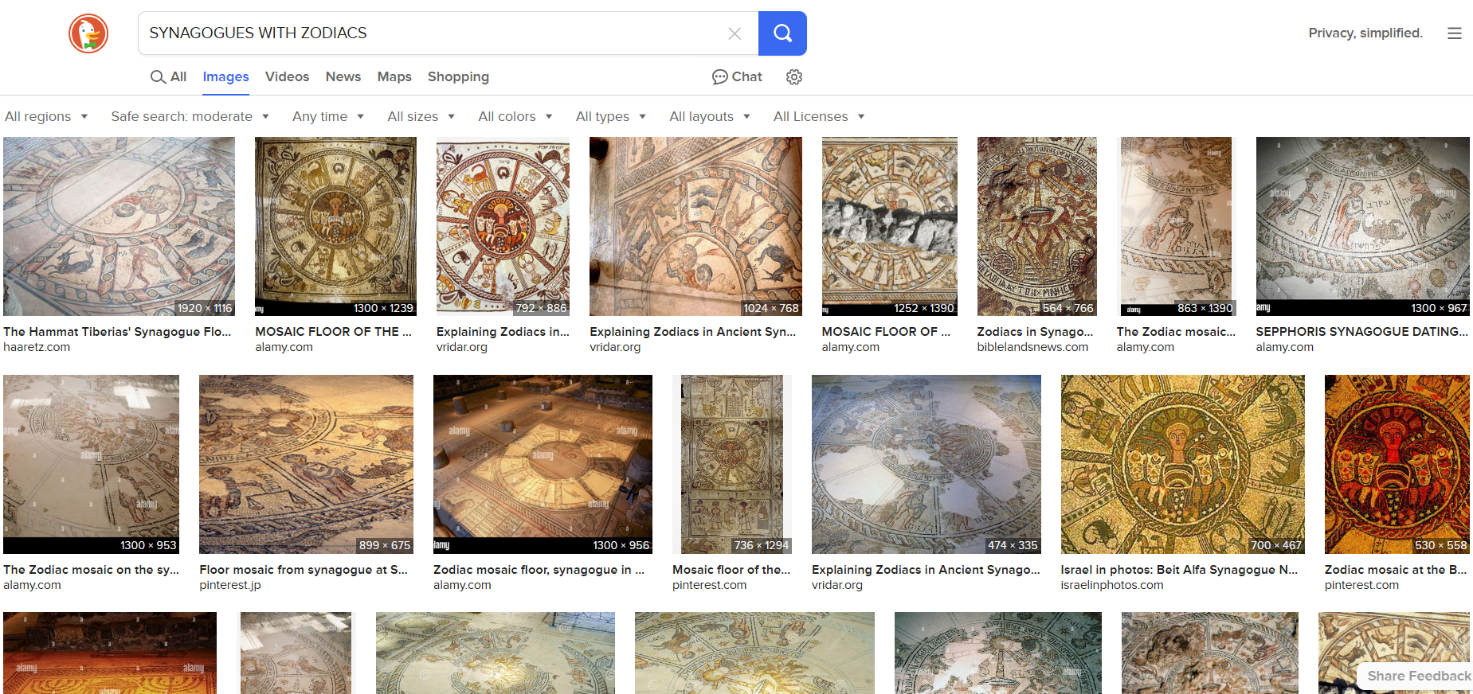Open the 564 × 766 biblelandsnews image
1473x694 pixels.
click(x=1037, y=227)
